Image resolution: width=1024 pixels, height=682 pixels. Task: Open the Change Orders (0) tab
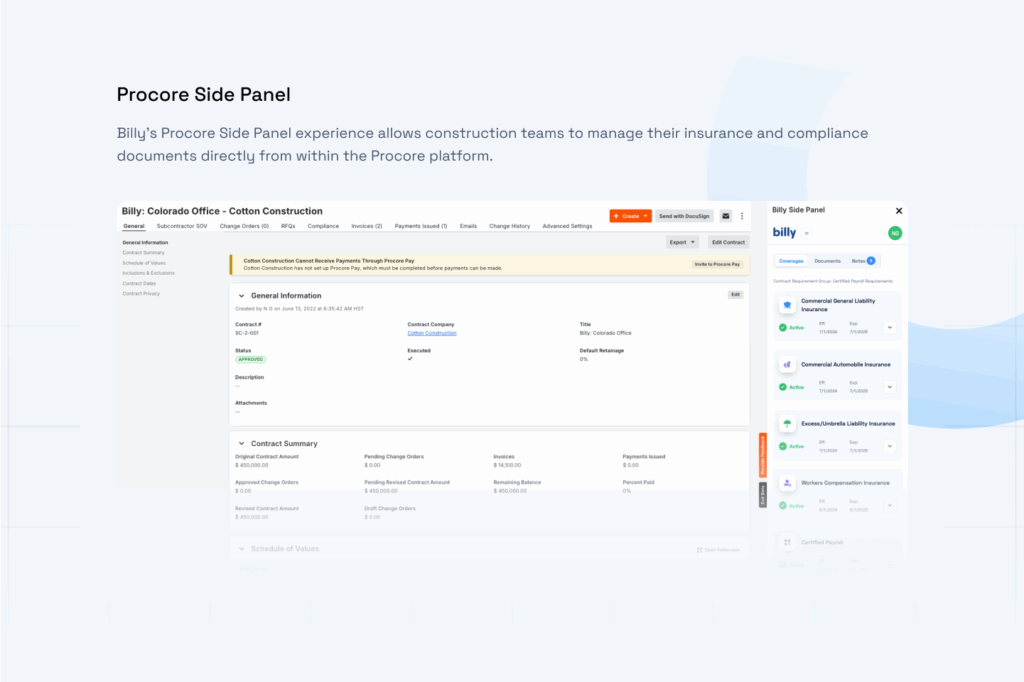244,226
